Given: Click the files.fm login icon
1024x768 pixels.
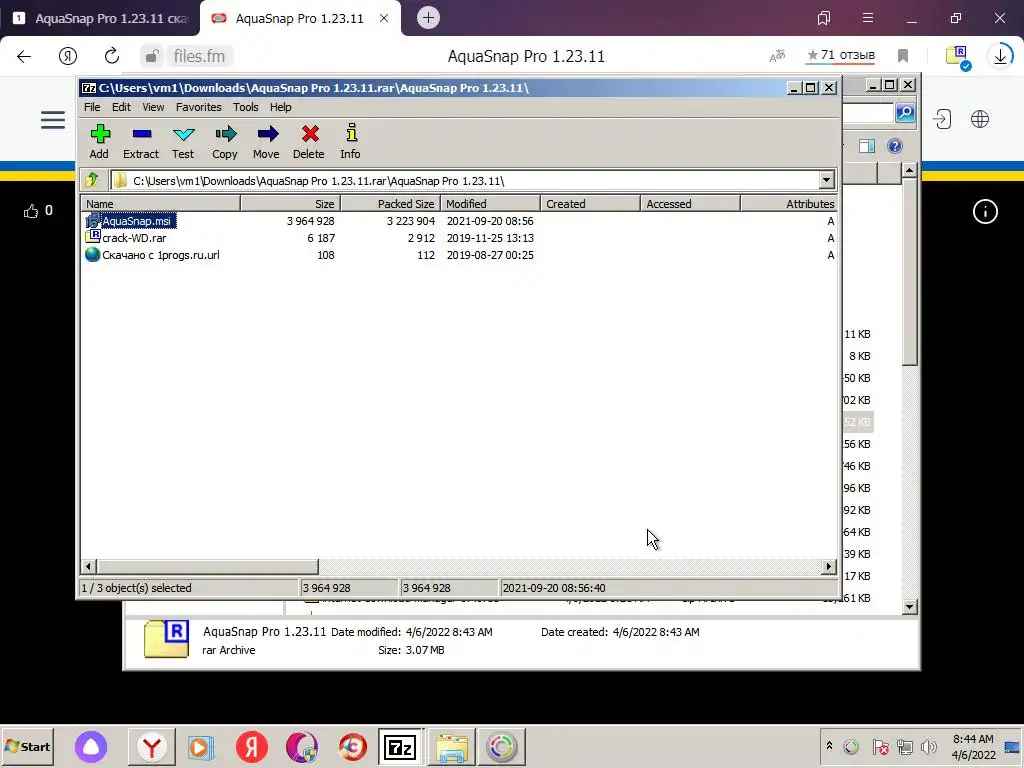Looking at the screenshot, I should 942,119.
